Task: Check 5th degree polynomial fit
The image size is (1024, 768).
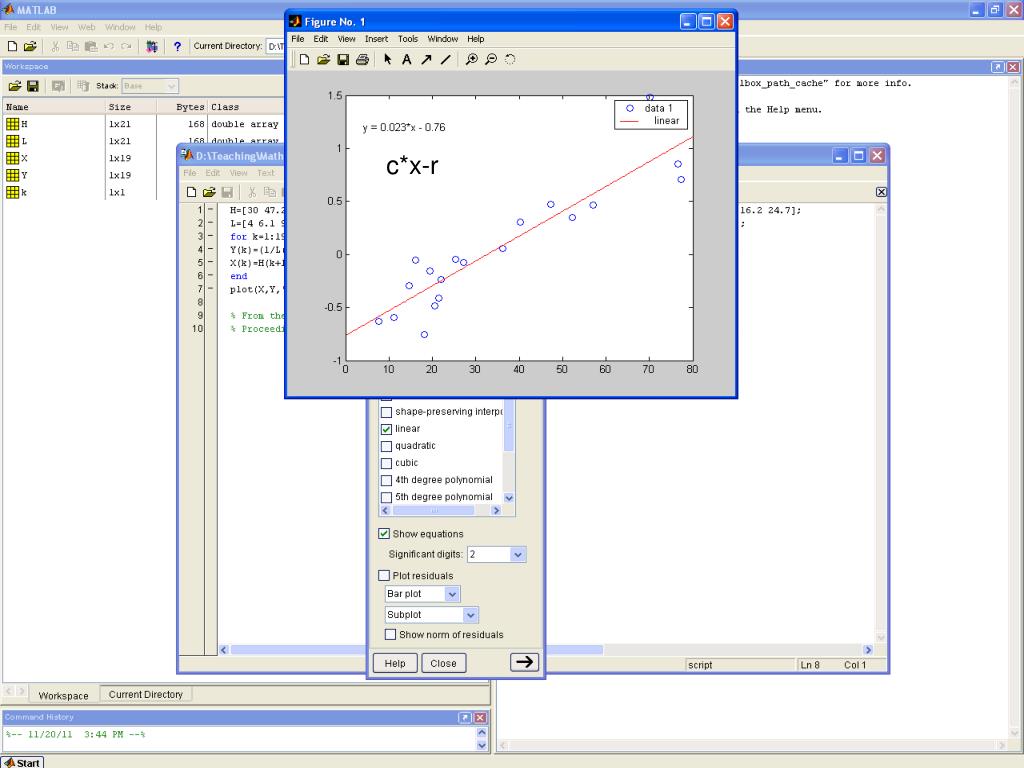Action: (x=386, y=497)
